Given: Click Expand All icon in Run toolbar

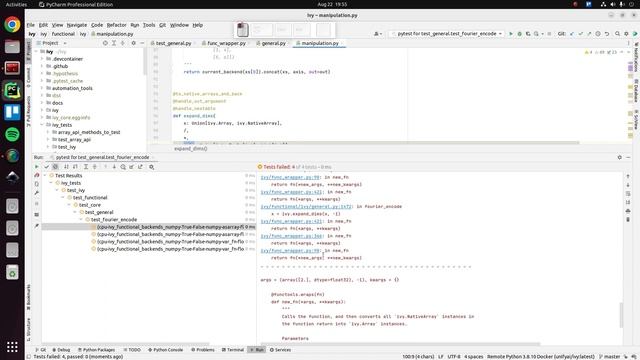Looking at the screenshot, I should coord(86,167).
